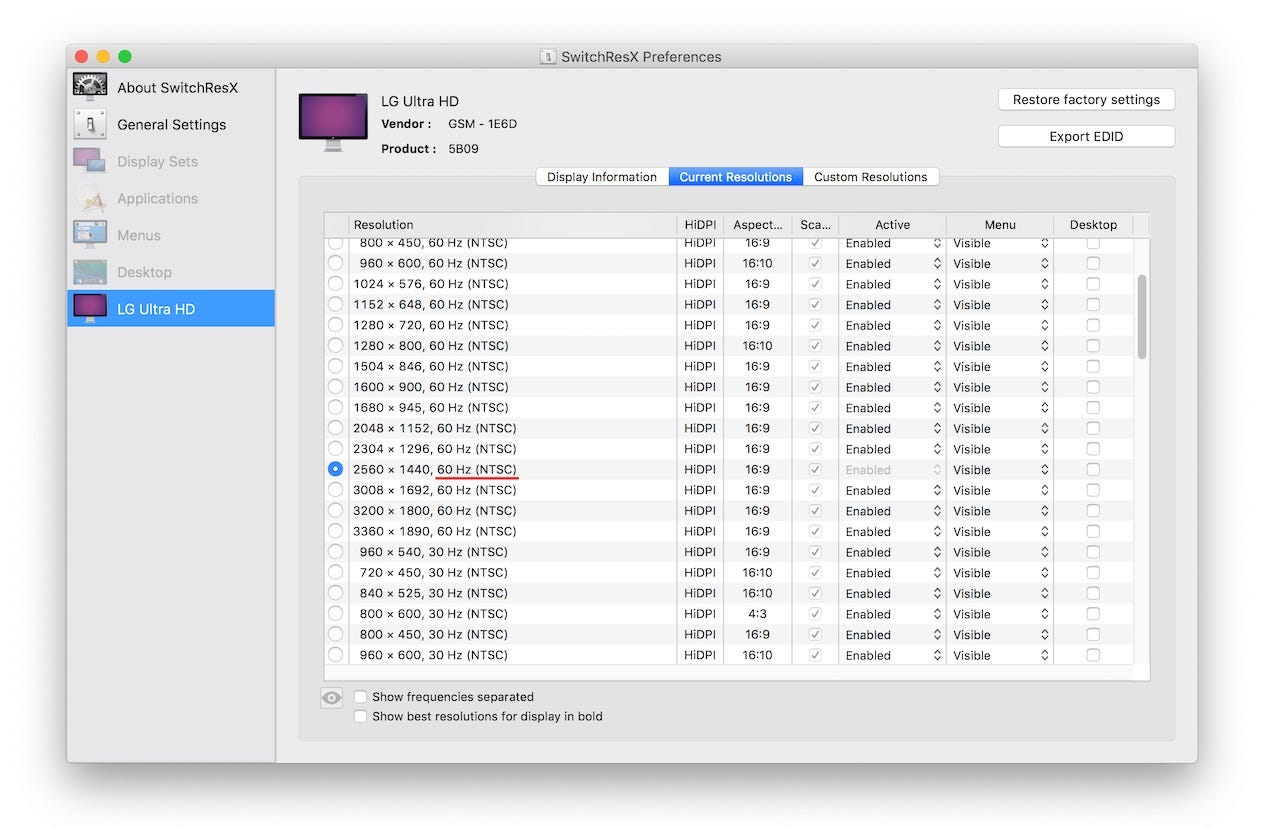
Task: Click the eye icon below the resolution list
Action: [x=332, y=698]
